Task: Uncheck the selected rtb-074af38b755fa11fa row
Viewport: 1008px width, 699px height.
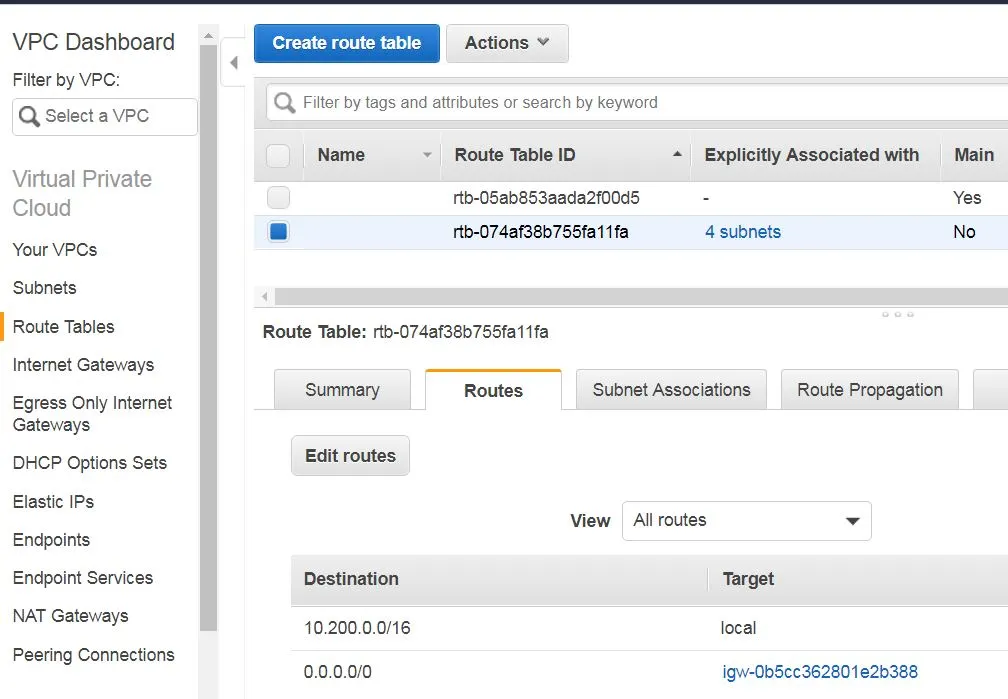Action: 279,232
